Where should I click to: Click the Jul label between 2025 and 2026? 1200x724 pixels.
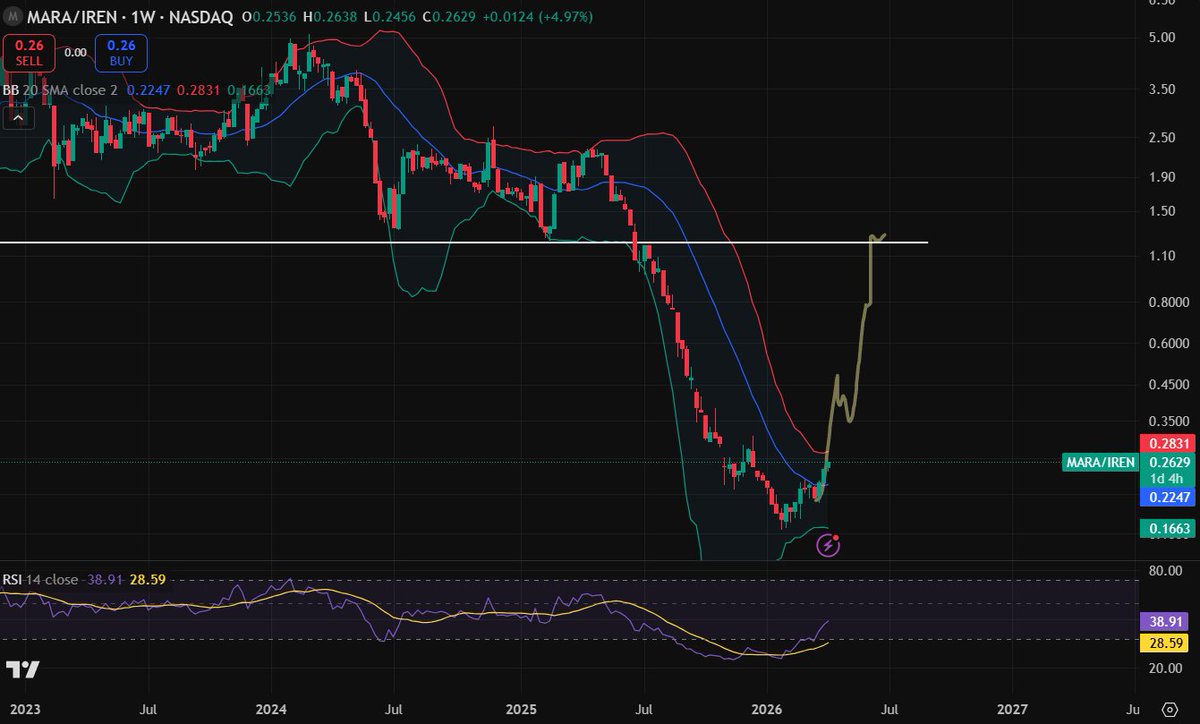pos(643,709)
